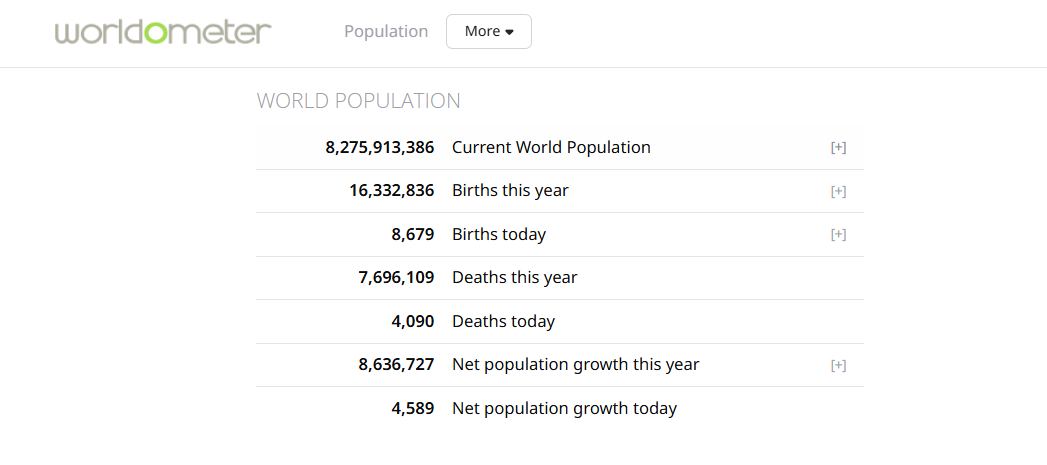Expand Net population growth this year [+]

pyautogui.click(x=838, y=365)
